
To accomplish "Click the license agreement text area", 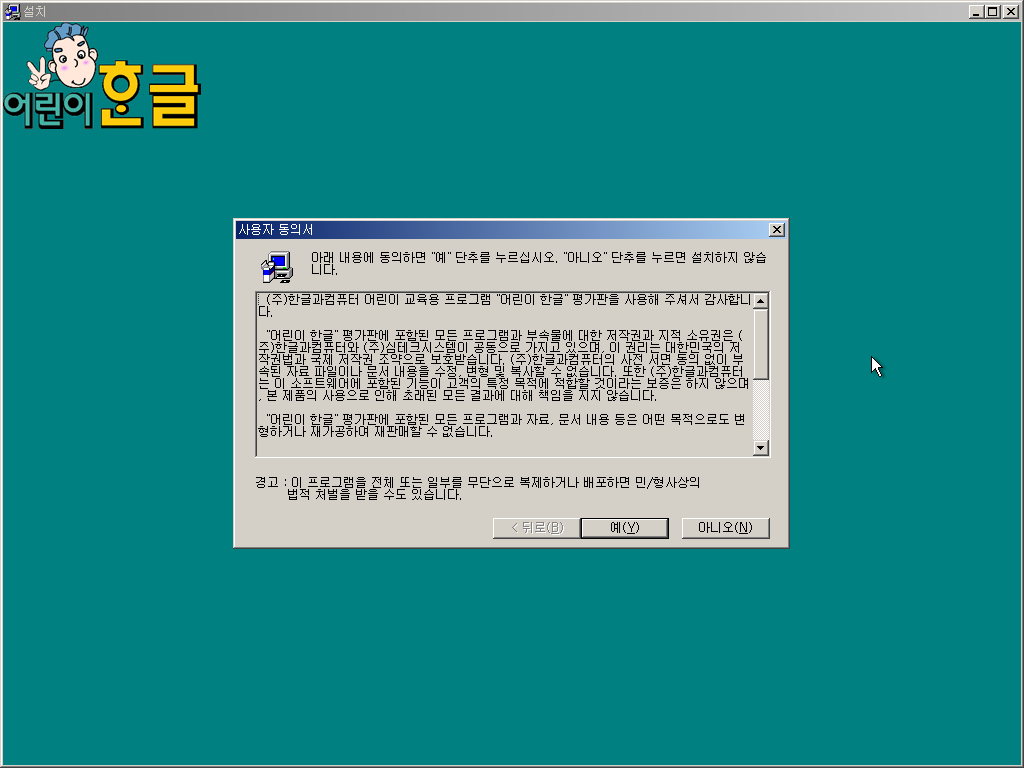I will (504, 375).
